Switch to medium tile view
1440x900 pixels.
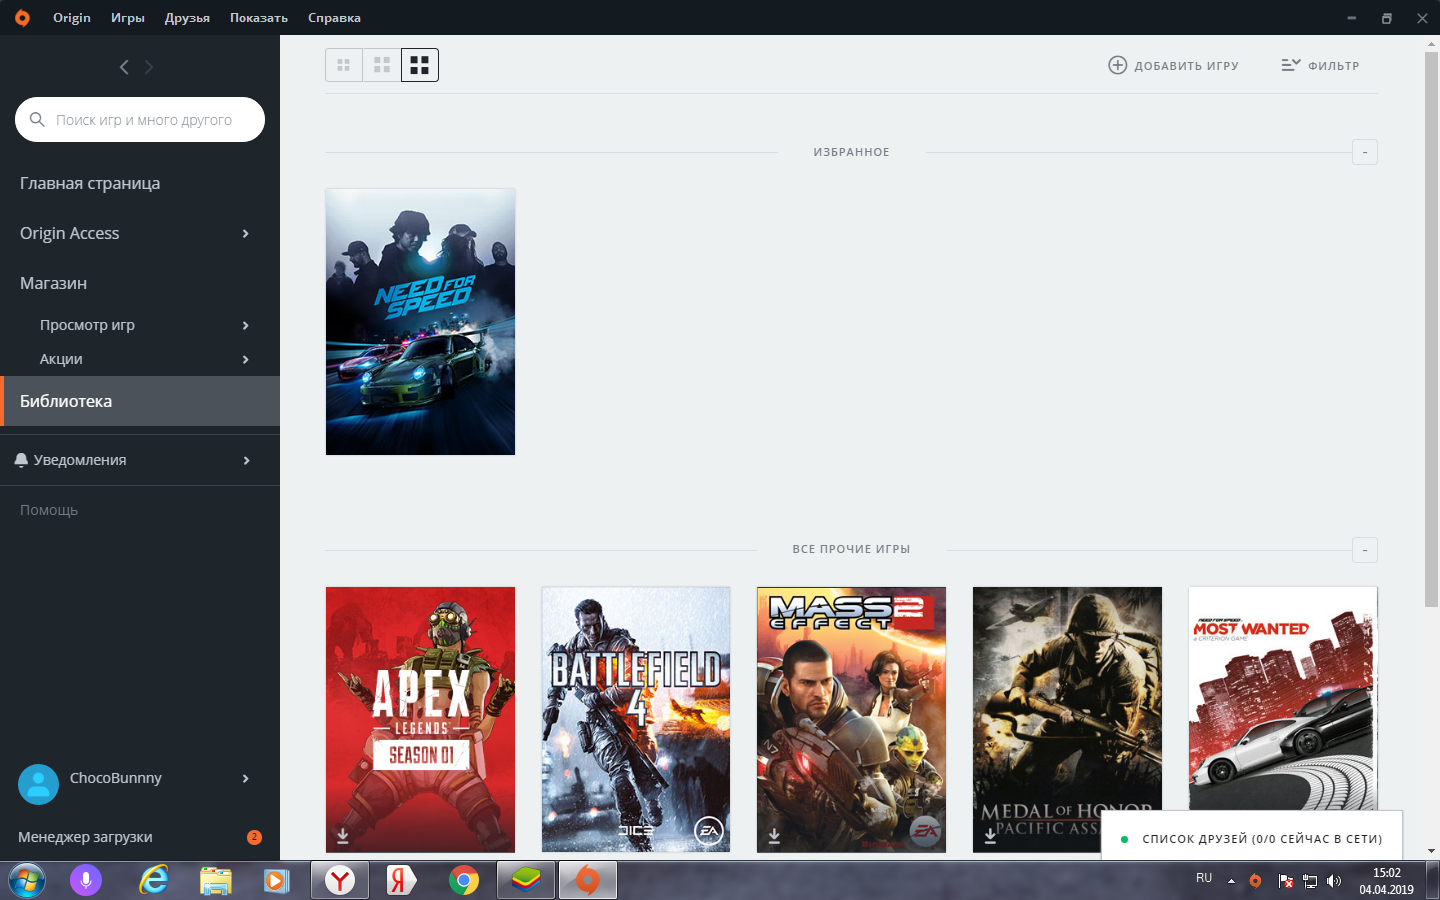382,65
